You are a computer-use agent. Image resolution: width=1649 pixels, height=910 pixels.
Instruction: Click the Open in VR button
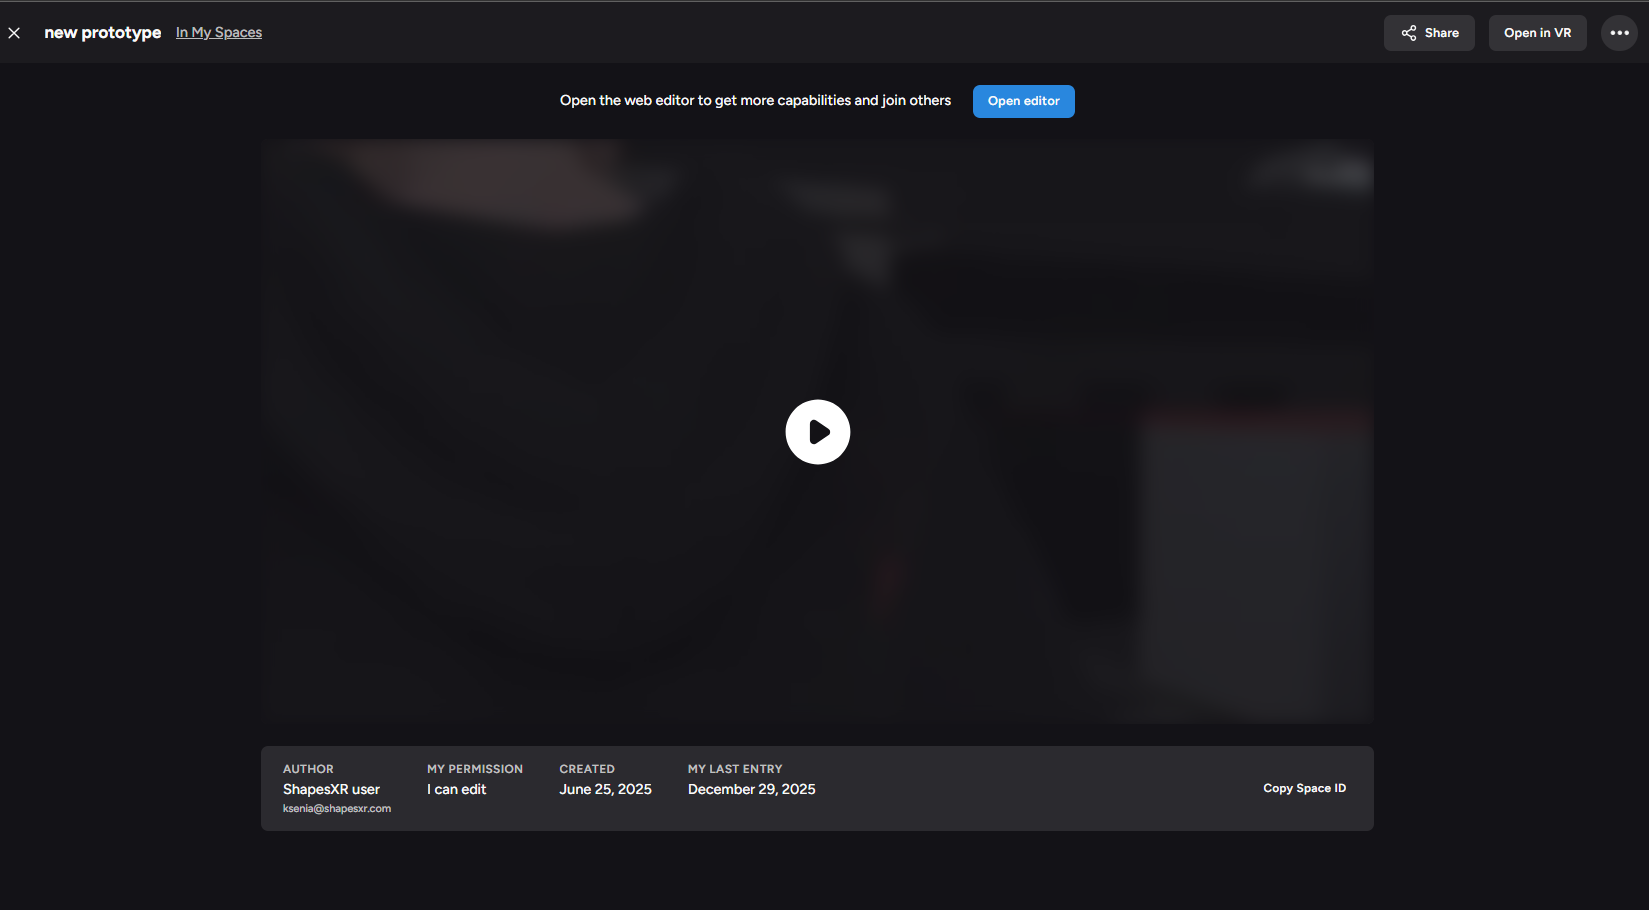1537,33
